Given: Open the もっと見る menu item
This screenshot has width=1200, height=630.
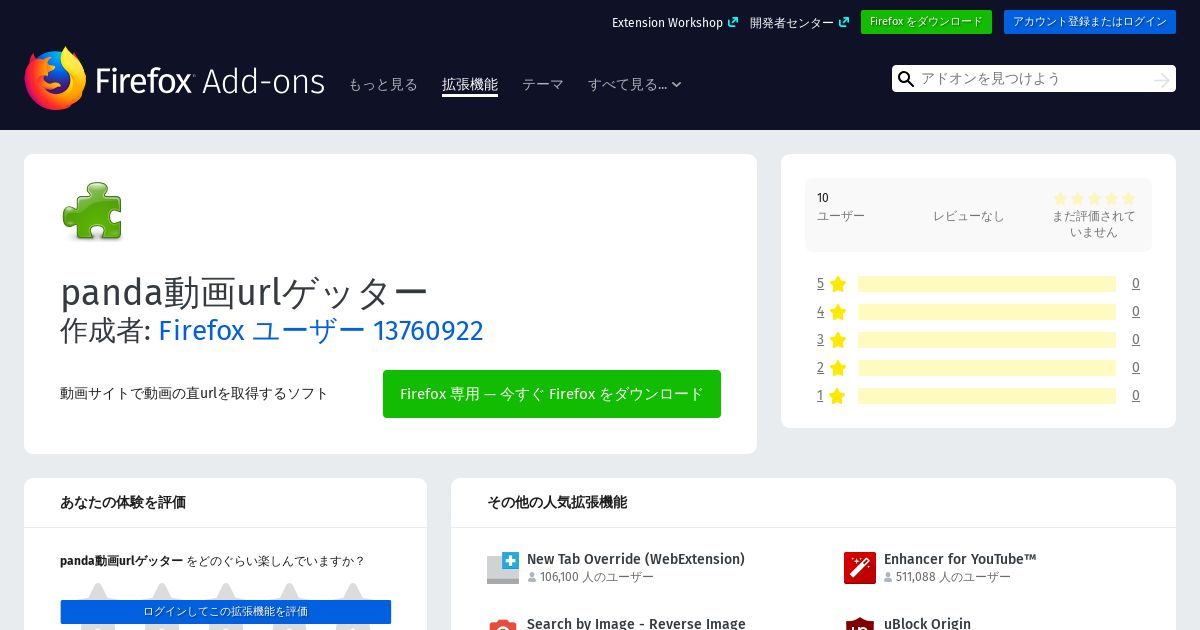Looking at the screenshot, I should point(383,84).
